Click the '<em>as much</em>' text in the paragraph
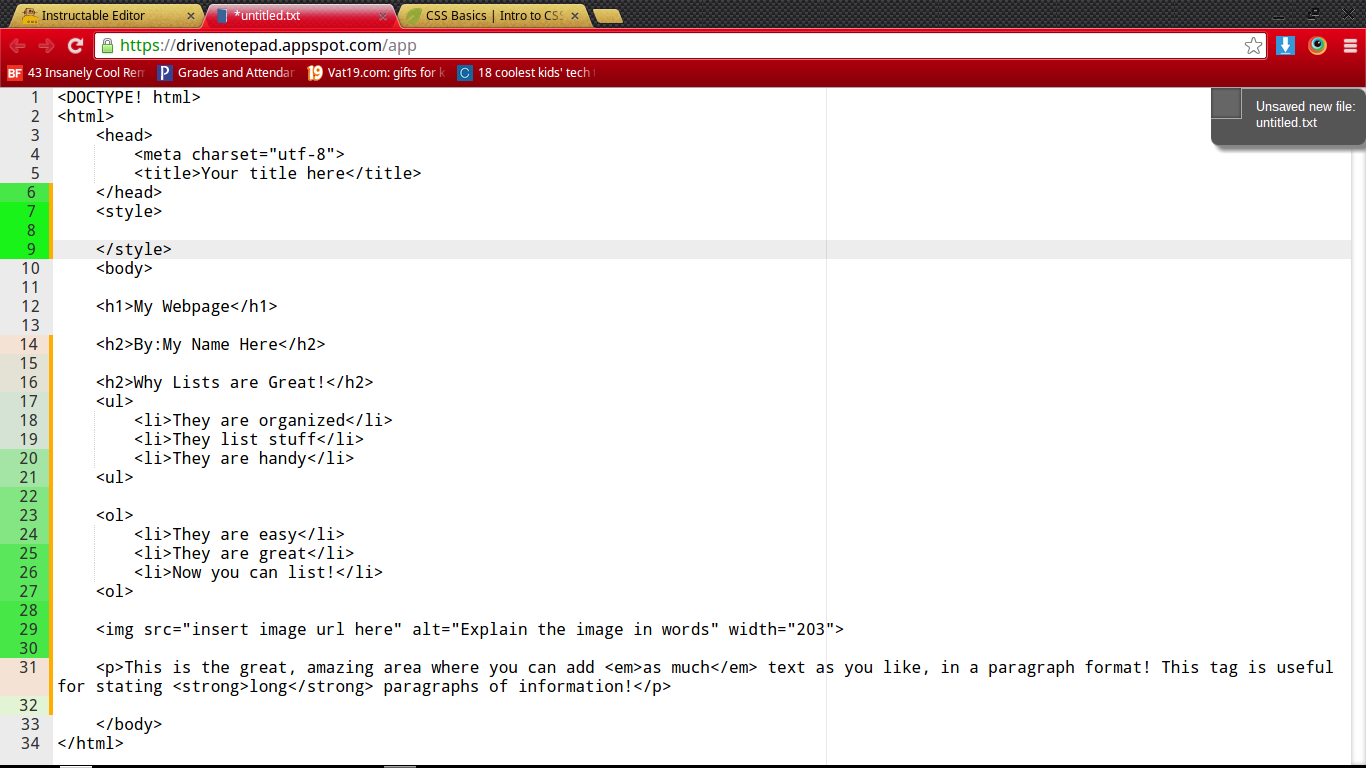 pos(681,667)
